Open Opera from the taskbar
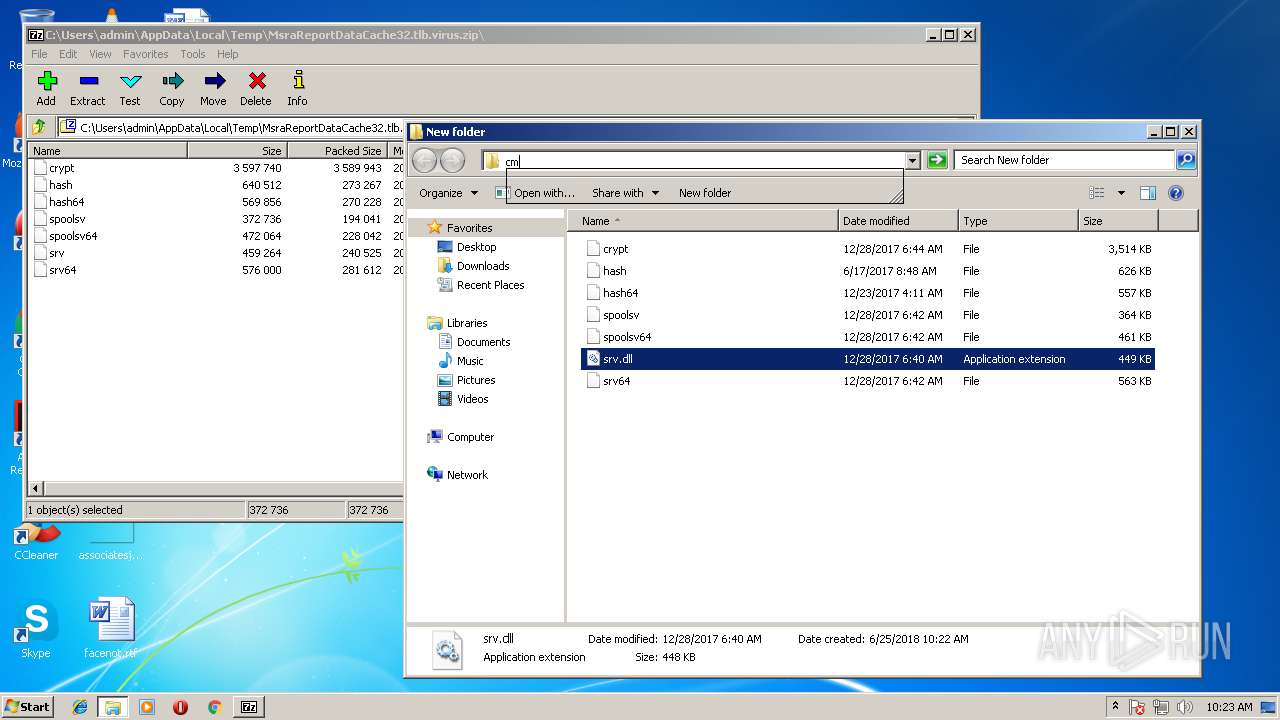 point(180,707)
